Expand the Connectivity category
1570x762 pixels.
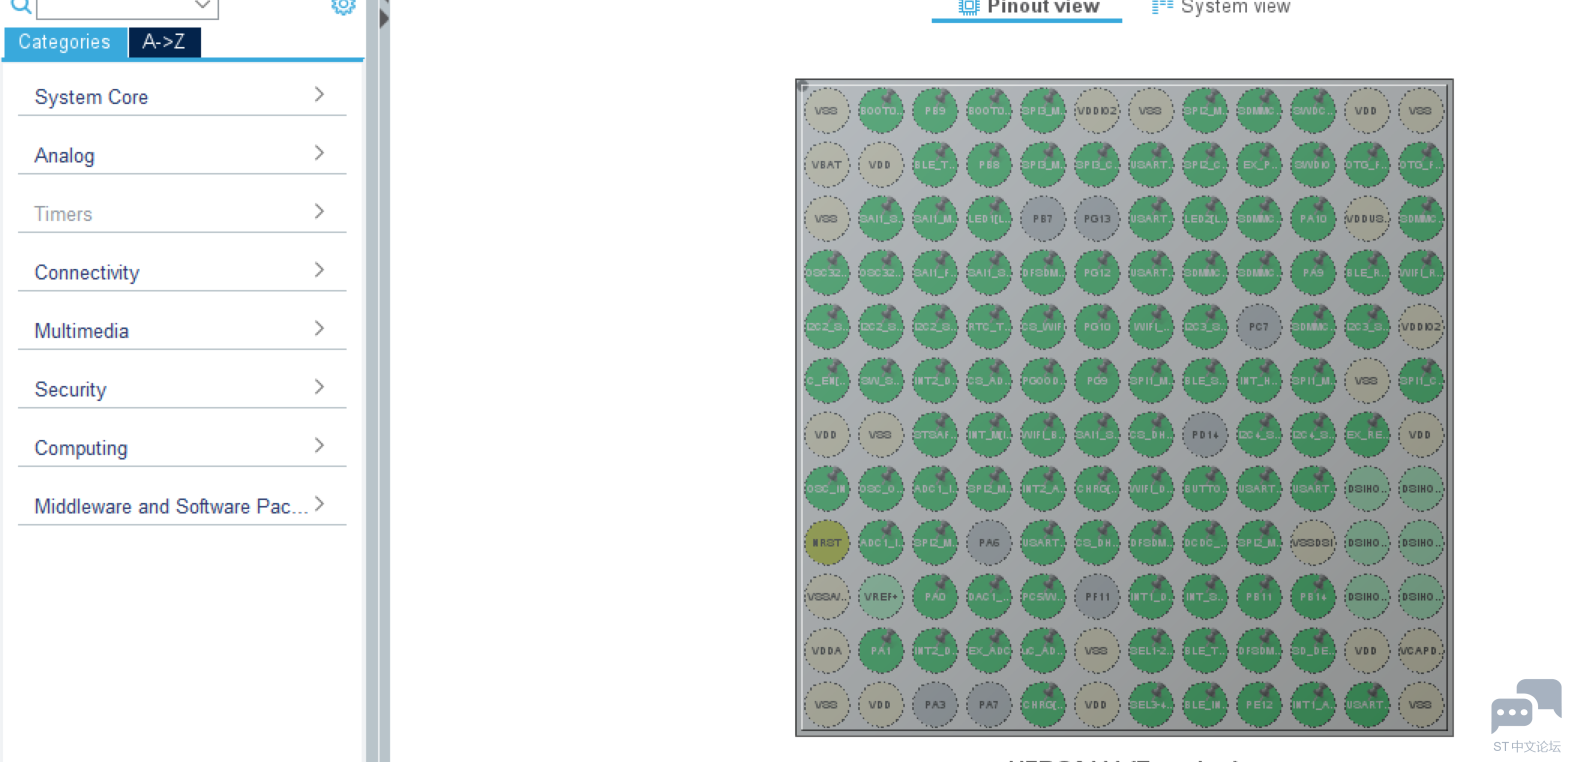click(182, 272)
